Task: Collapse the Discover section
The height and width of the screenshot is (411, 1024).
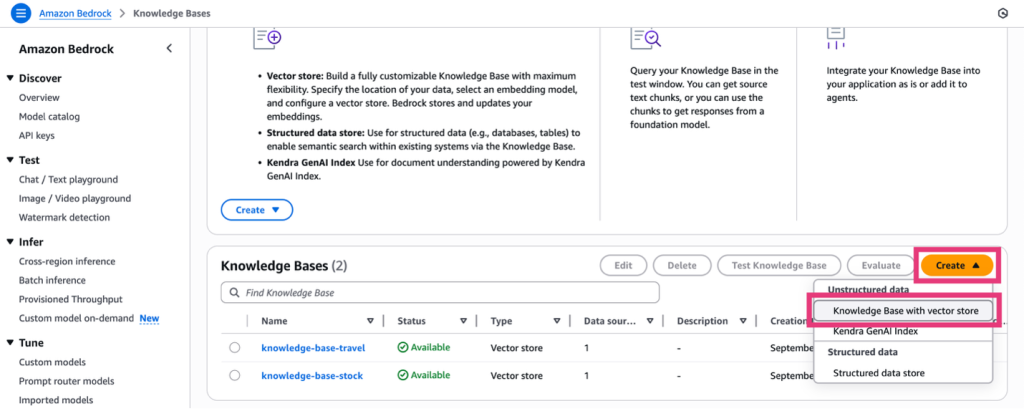Action: [10, 78]
